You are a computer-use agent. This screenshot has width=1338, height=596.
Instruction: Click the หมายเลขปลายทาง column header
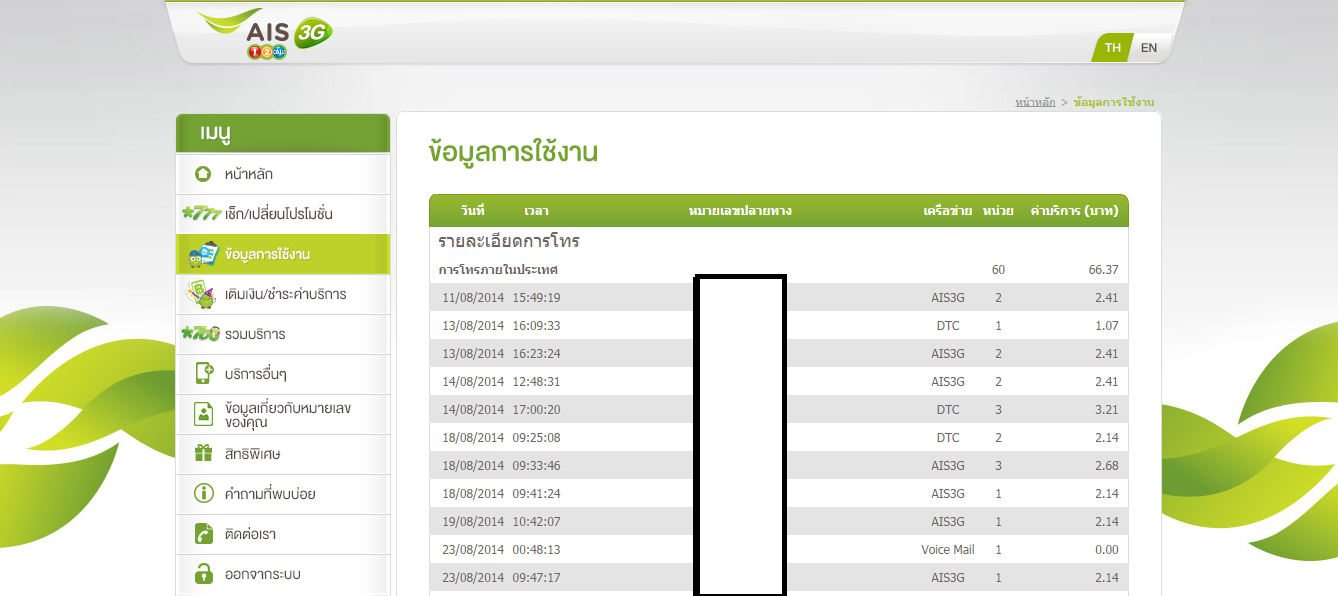[x=740, y=211]
